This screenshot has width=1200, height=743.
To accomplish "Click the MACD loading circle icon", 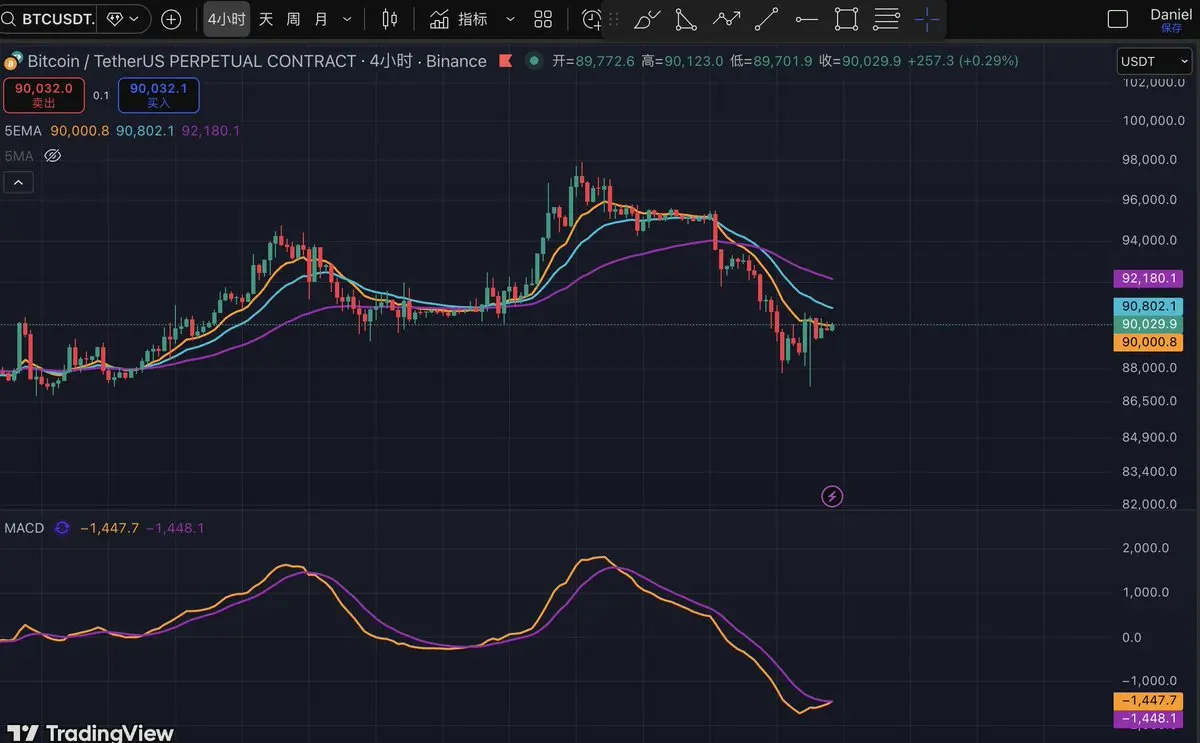I will [x=62, y=528].
